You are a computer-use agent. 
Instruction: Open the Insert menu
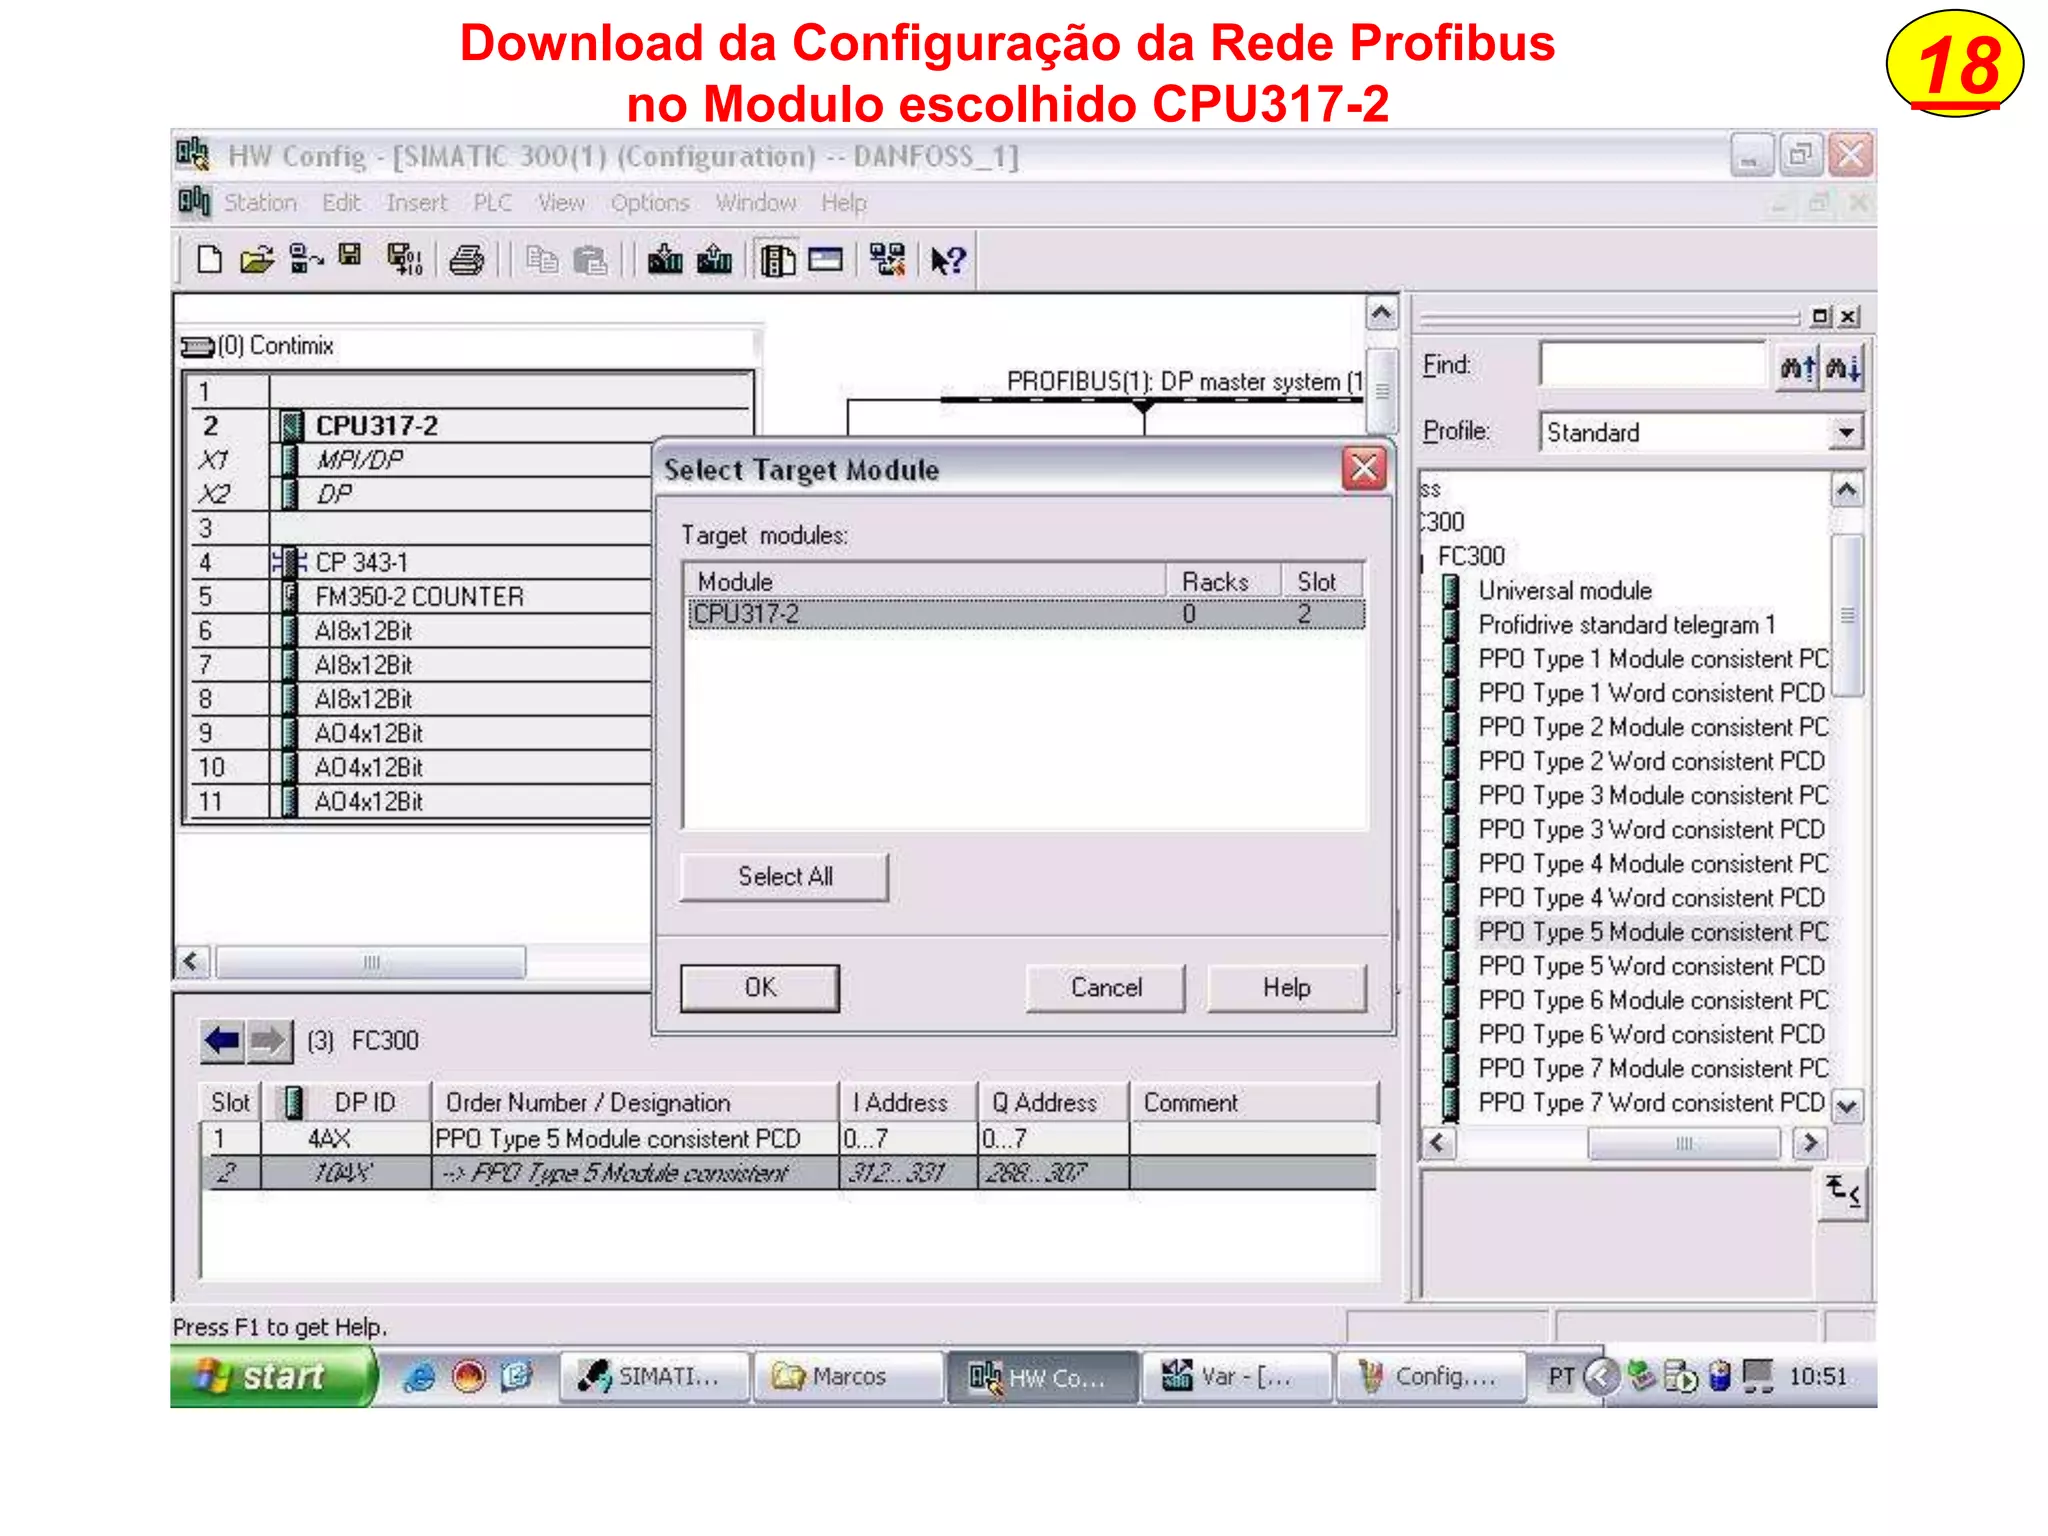point(416,203)
